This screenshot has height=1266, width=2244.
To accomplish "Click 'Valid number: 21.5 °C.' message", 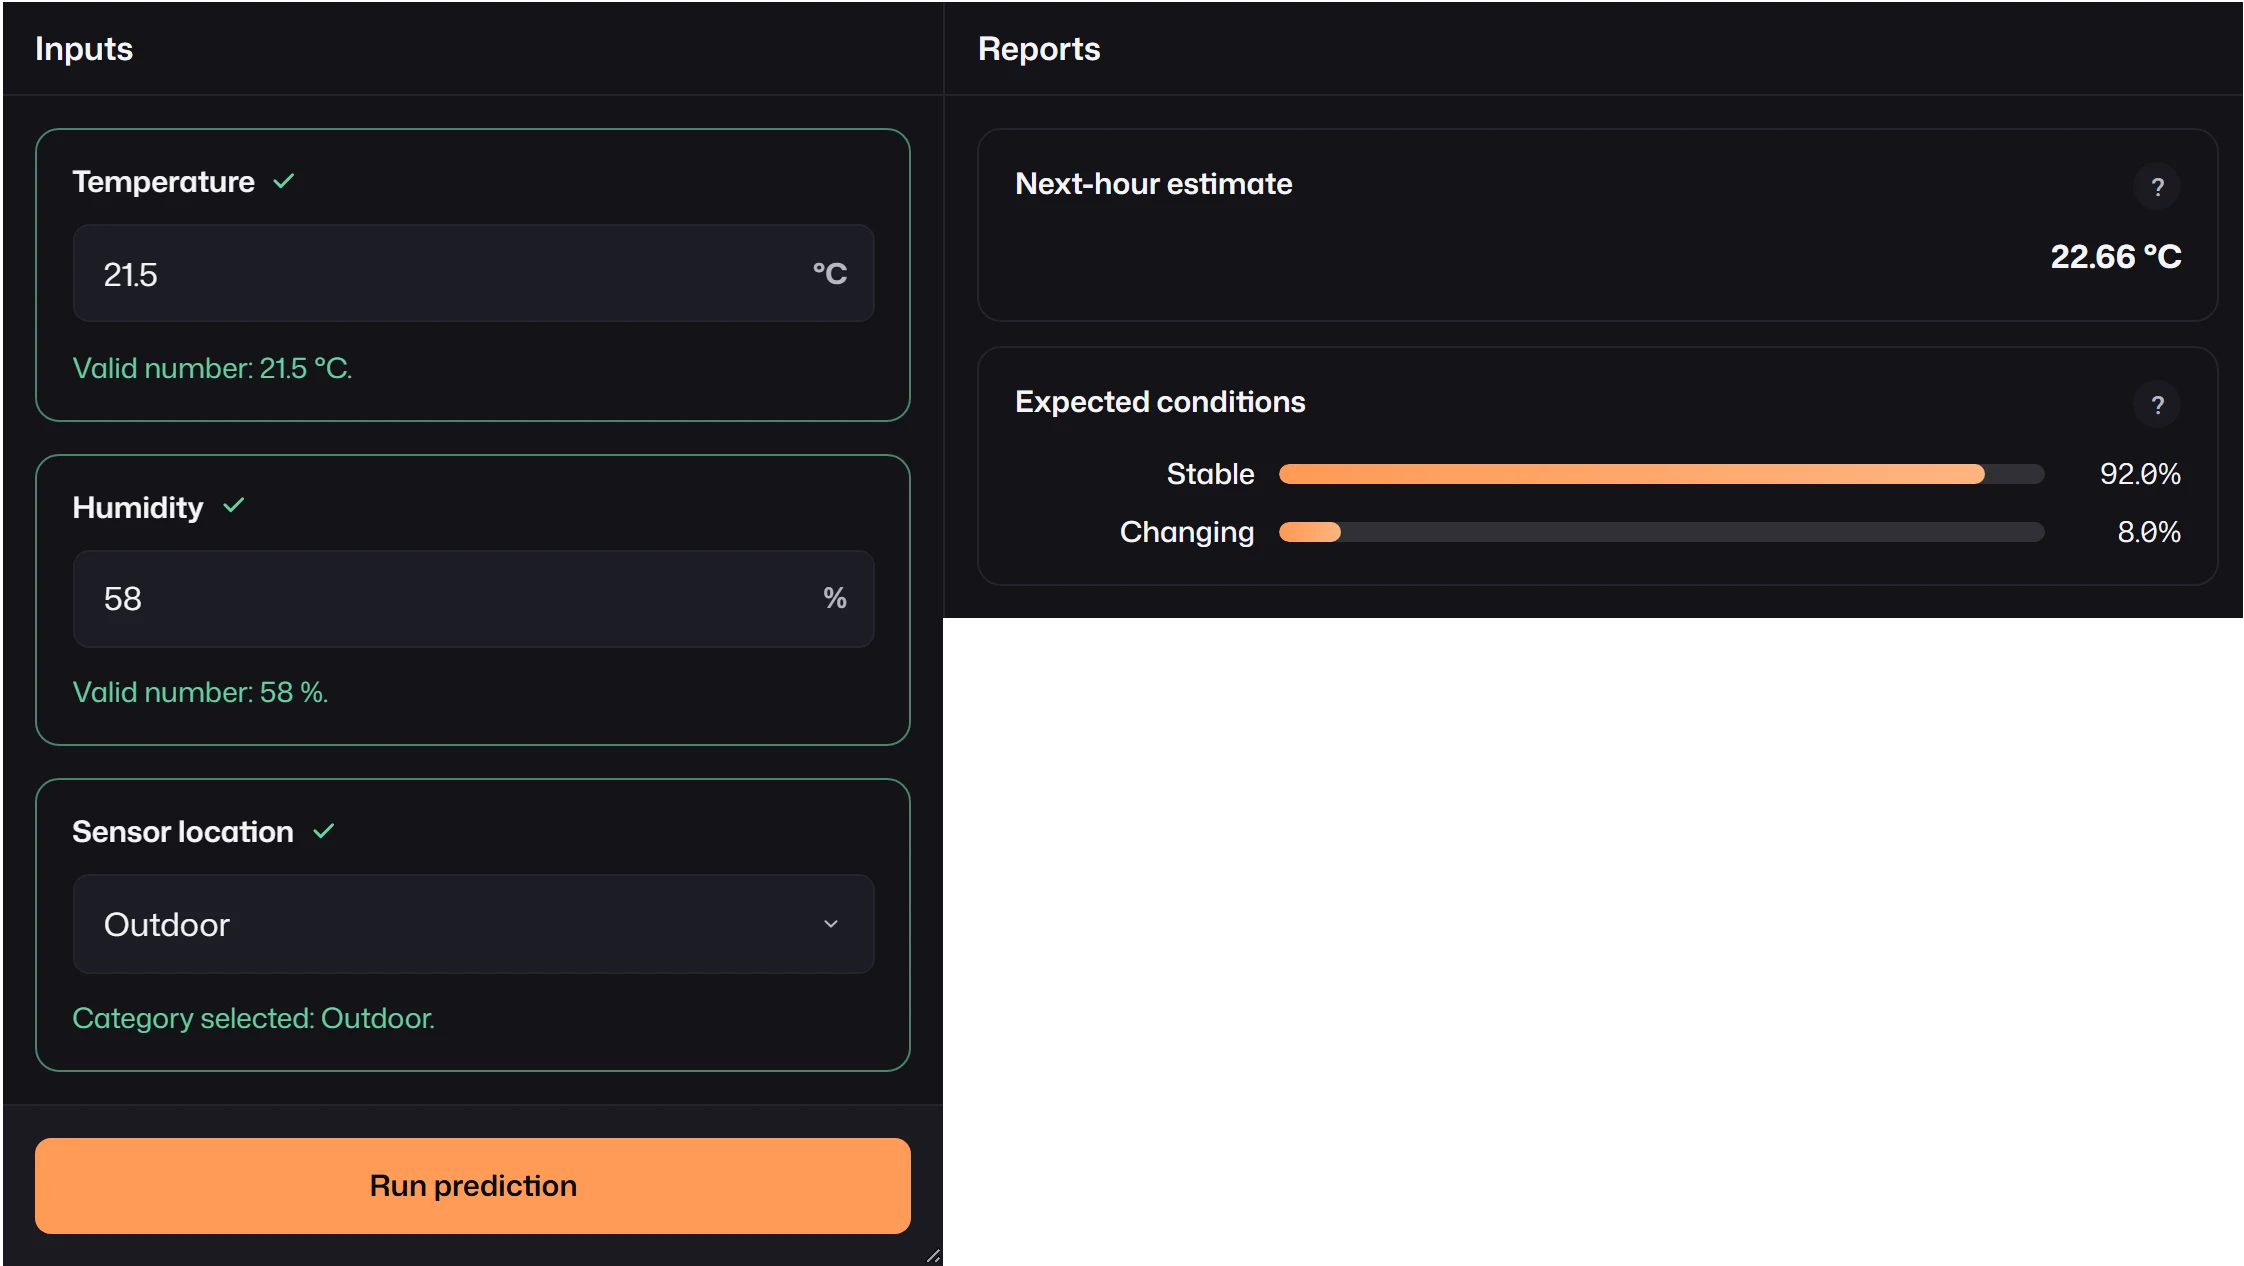I will point(212,368).
